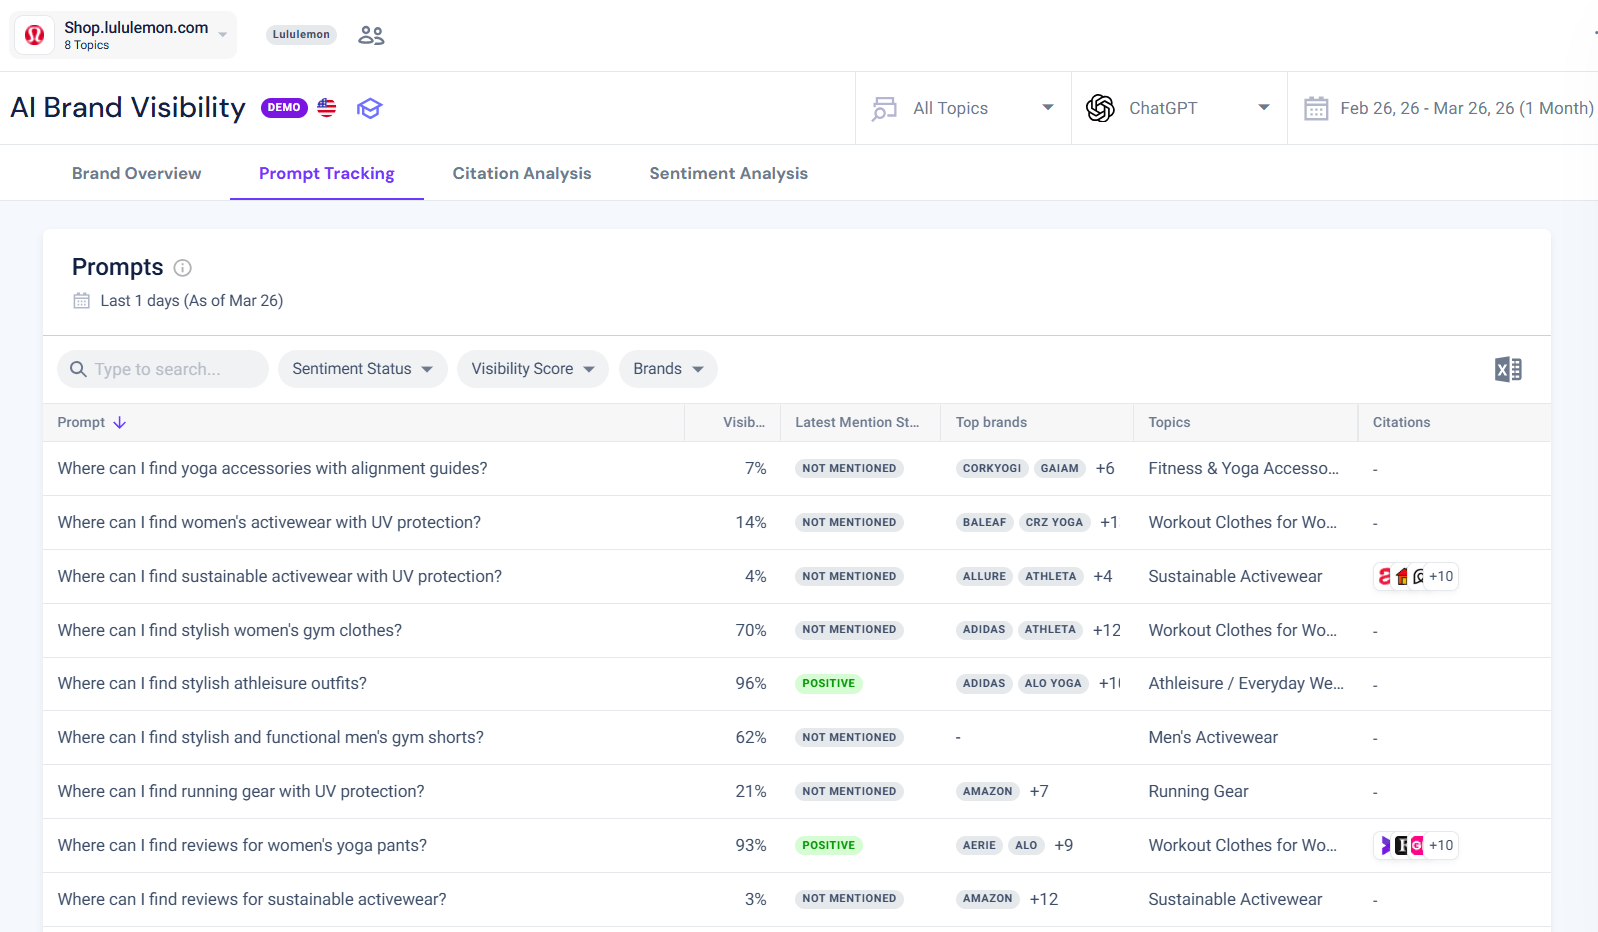Open prompt about reviews for sustainable activewear

click(252, 900)
